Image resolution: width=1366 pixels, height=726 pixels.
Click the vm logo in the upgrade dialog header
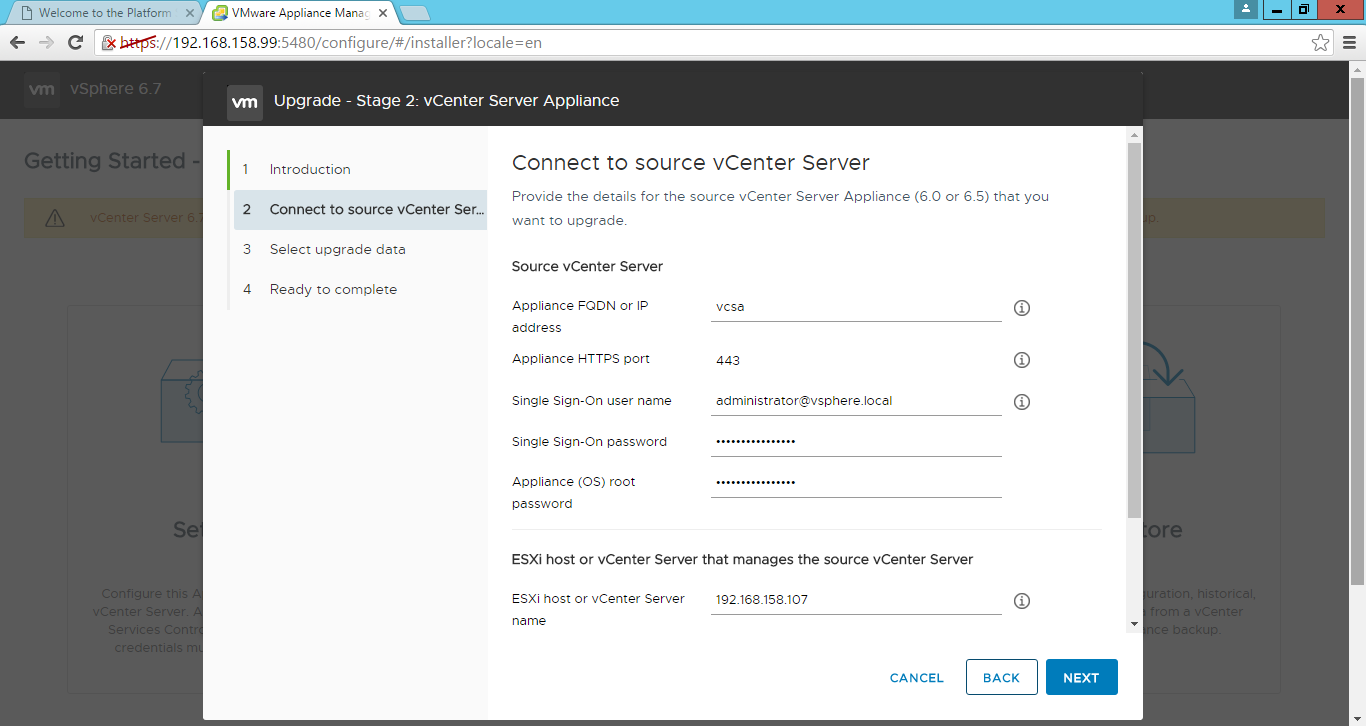click(x=245, y=101)
